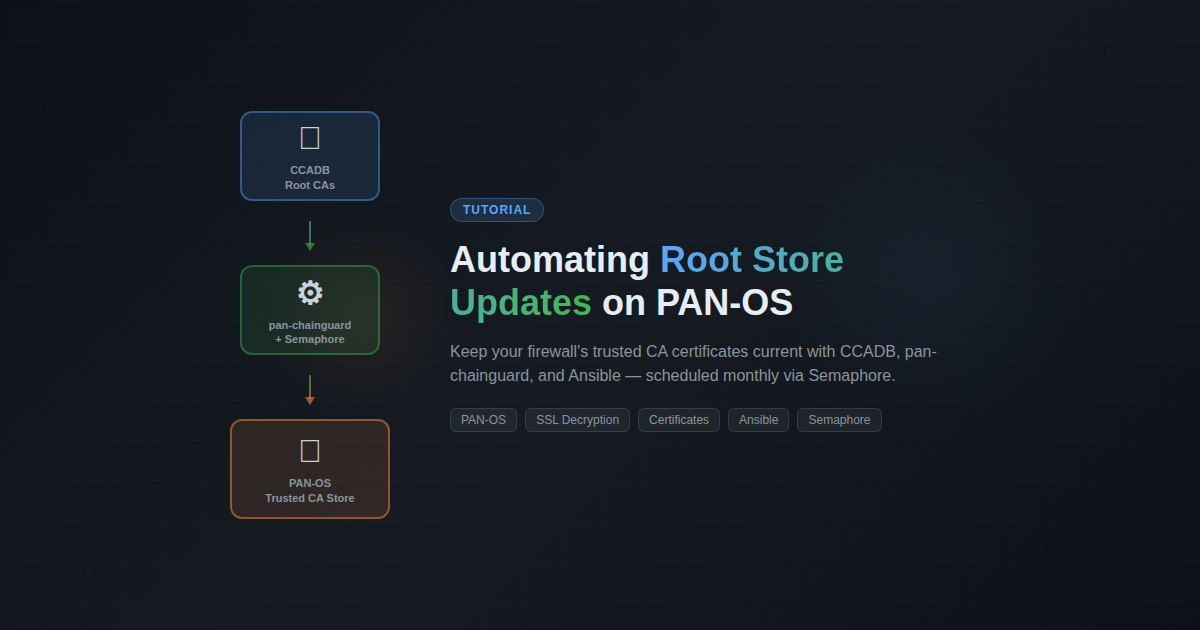Pick the Ansible tag
The height and width of the screenshot is (630, 1200).
[x=758, y=420]
